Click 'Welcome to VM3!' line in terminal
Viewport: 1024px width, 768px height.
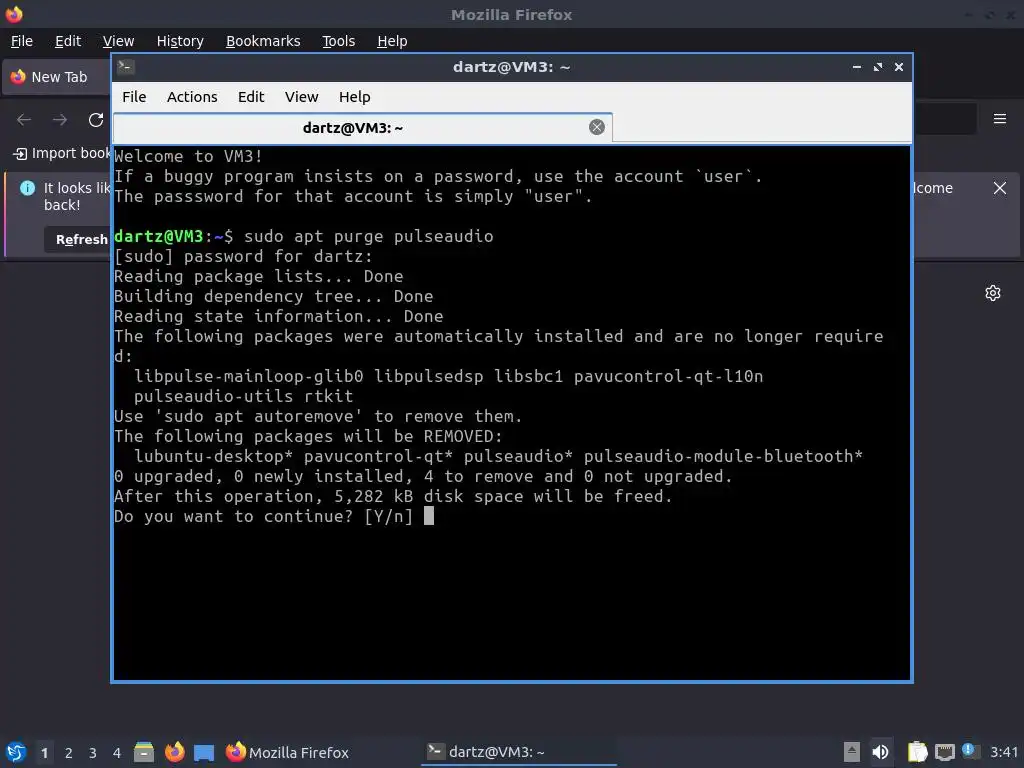click(x=188, y=157)
